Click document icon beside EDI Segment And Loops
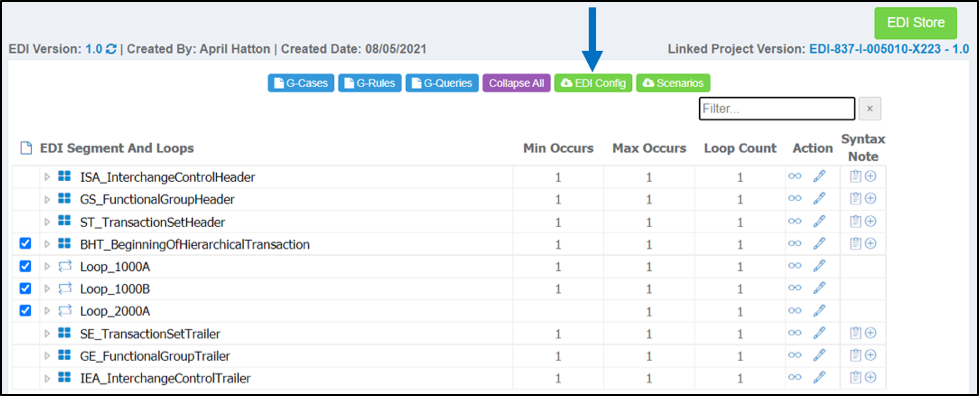Screen dimensions: 979x396 [x=26, y=148]
